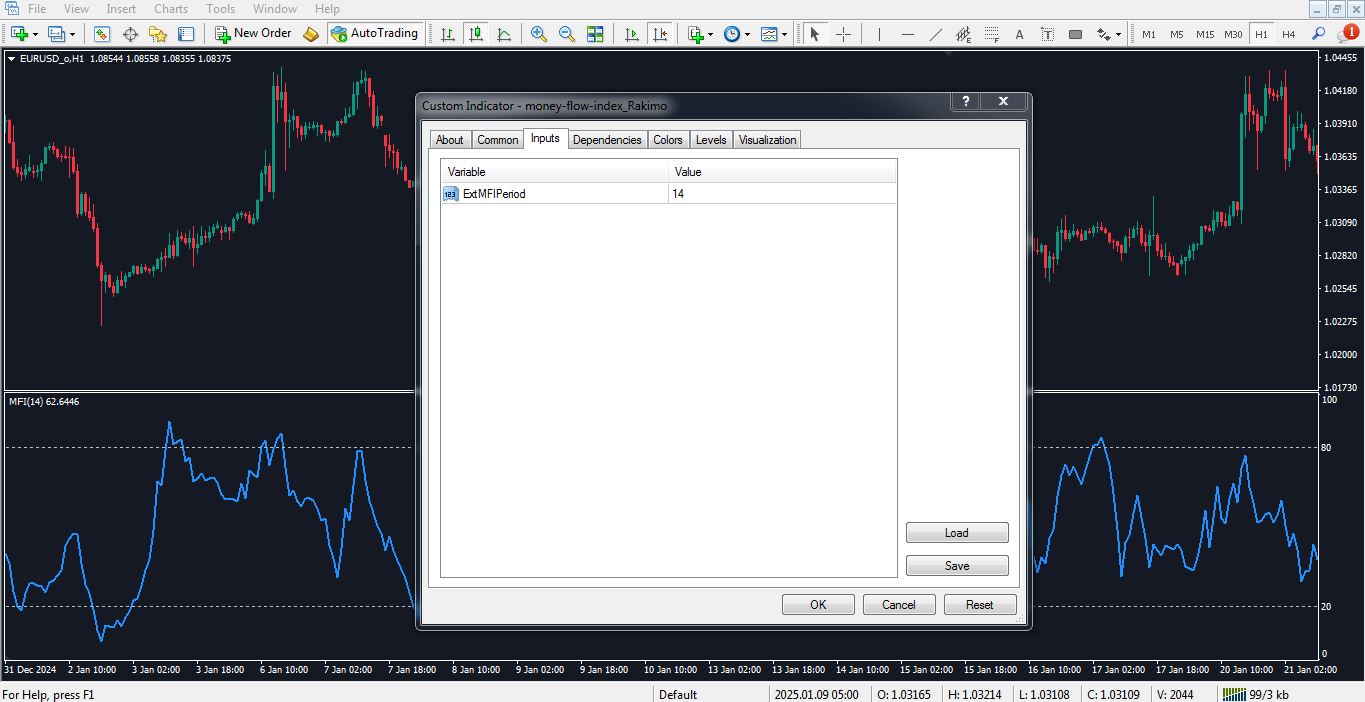The width and height of the screenshot is (1365, 702).
Task: Draw a trendline with the toolbar tool
Action: (x=935, y=34)
